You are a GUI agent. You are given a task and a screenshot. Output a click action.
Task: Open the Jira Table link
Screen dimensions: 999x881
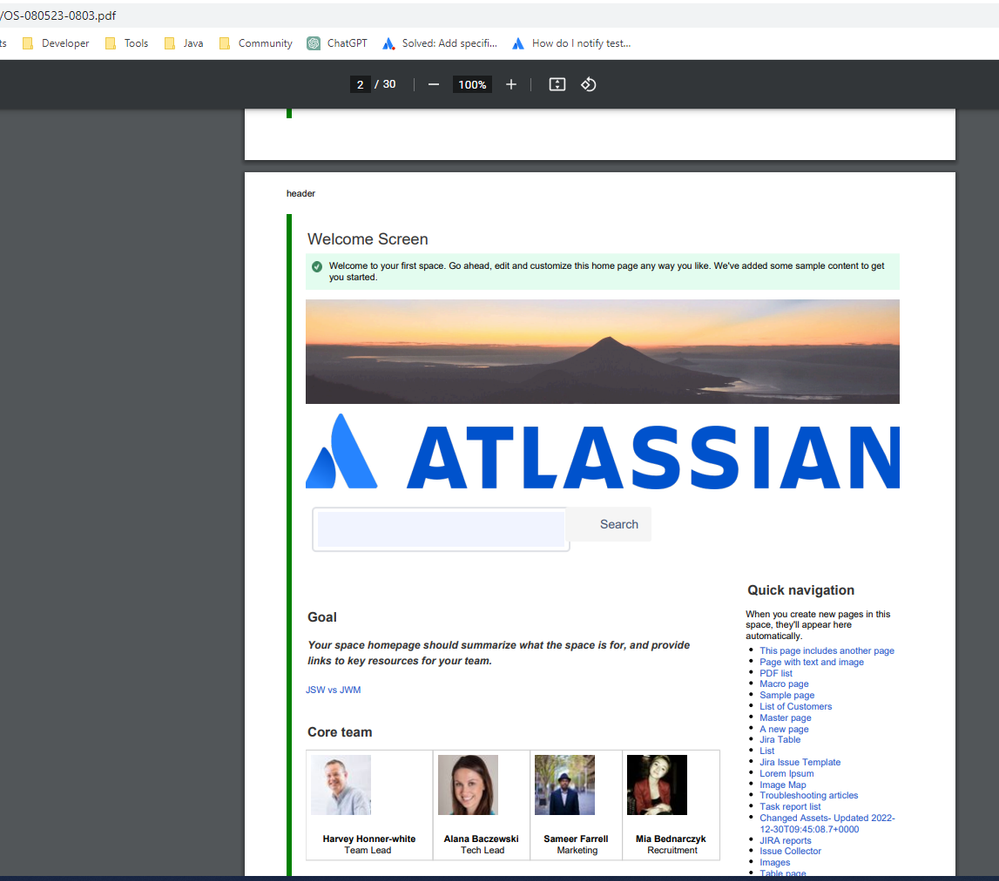pyautogui.click(x=780, y=740)
